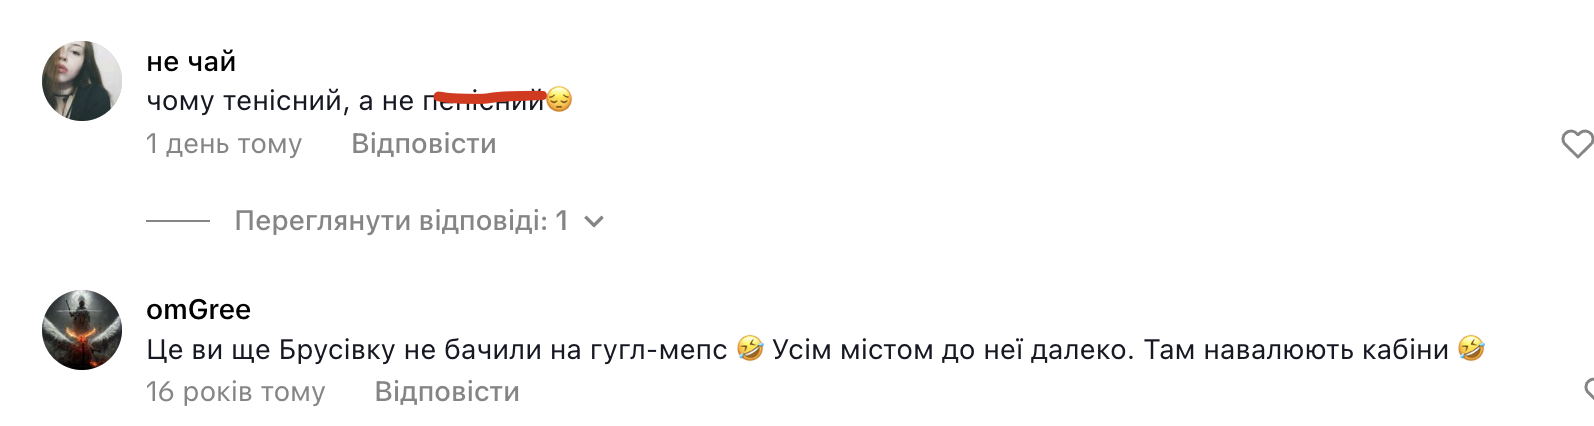Viewport: 1594px width, 426px height.
Task: Reply to omGree's comment via Відповісти
Action: click(x=447, y=392)
